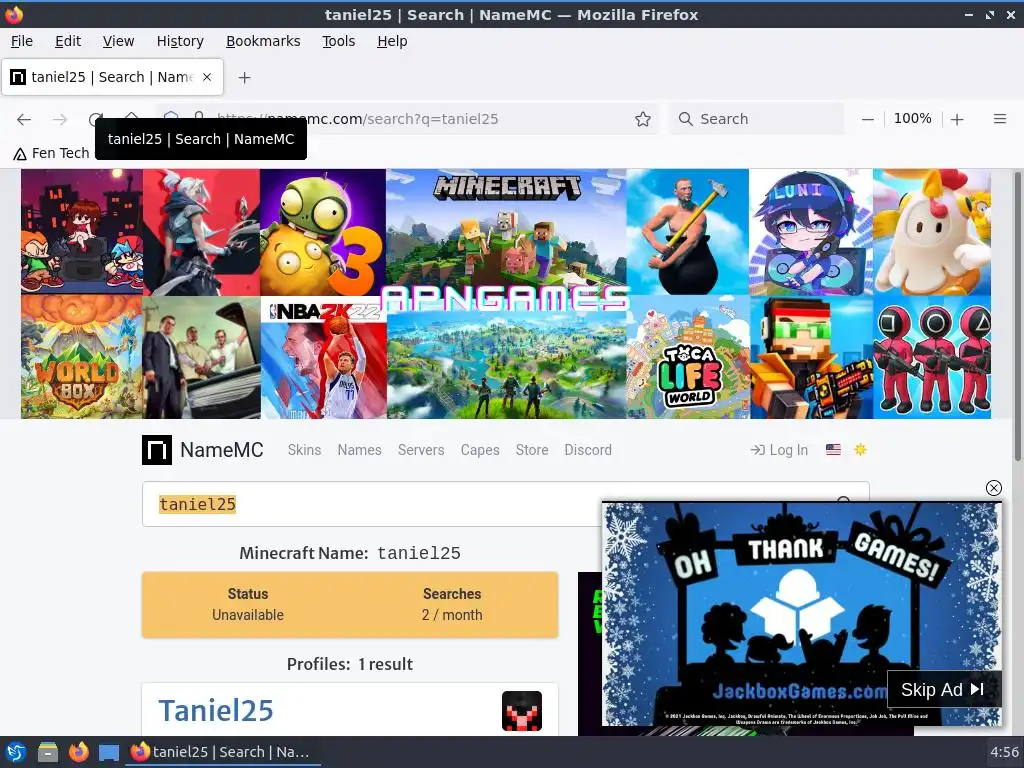Click the Unavailable status text
This screenshot has width=1024, height=768.
(x=248, y=615)
